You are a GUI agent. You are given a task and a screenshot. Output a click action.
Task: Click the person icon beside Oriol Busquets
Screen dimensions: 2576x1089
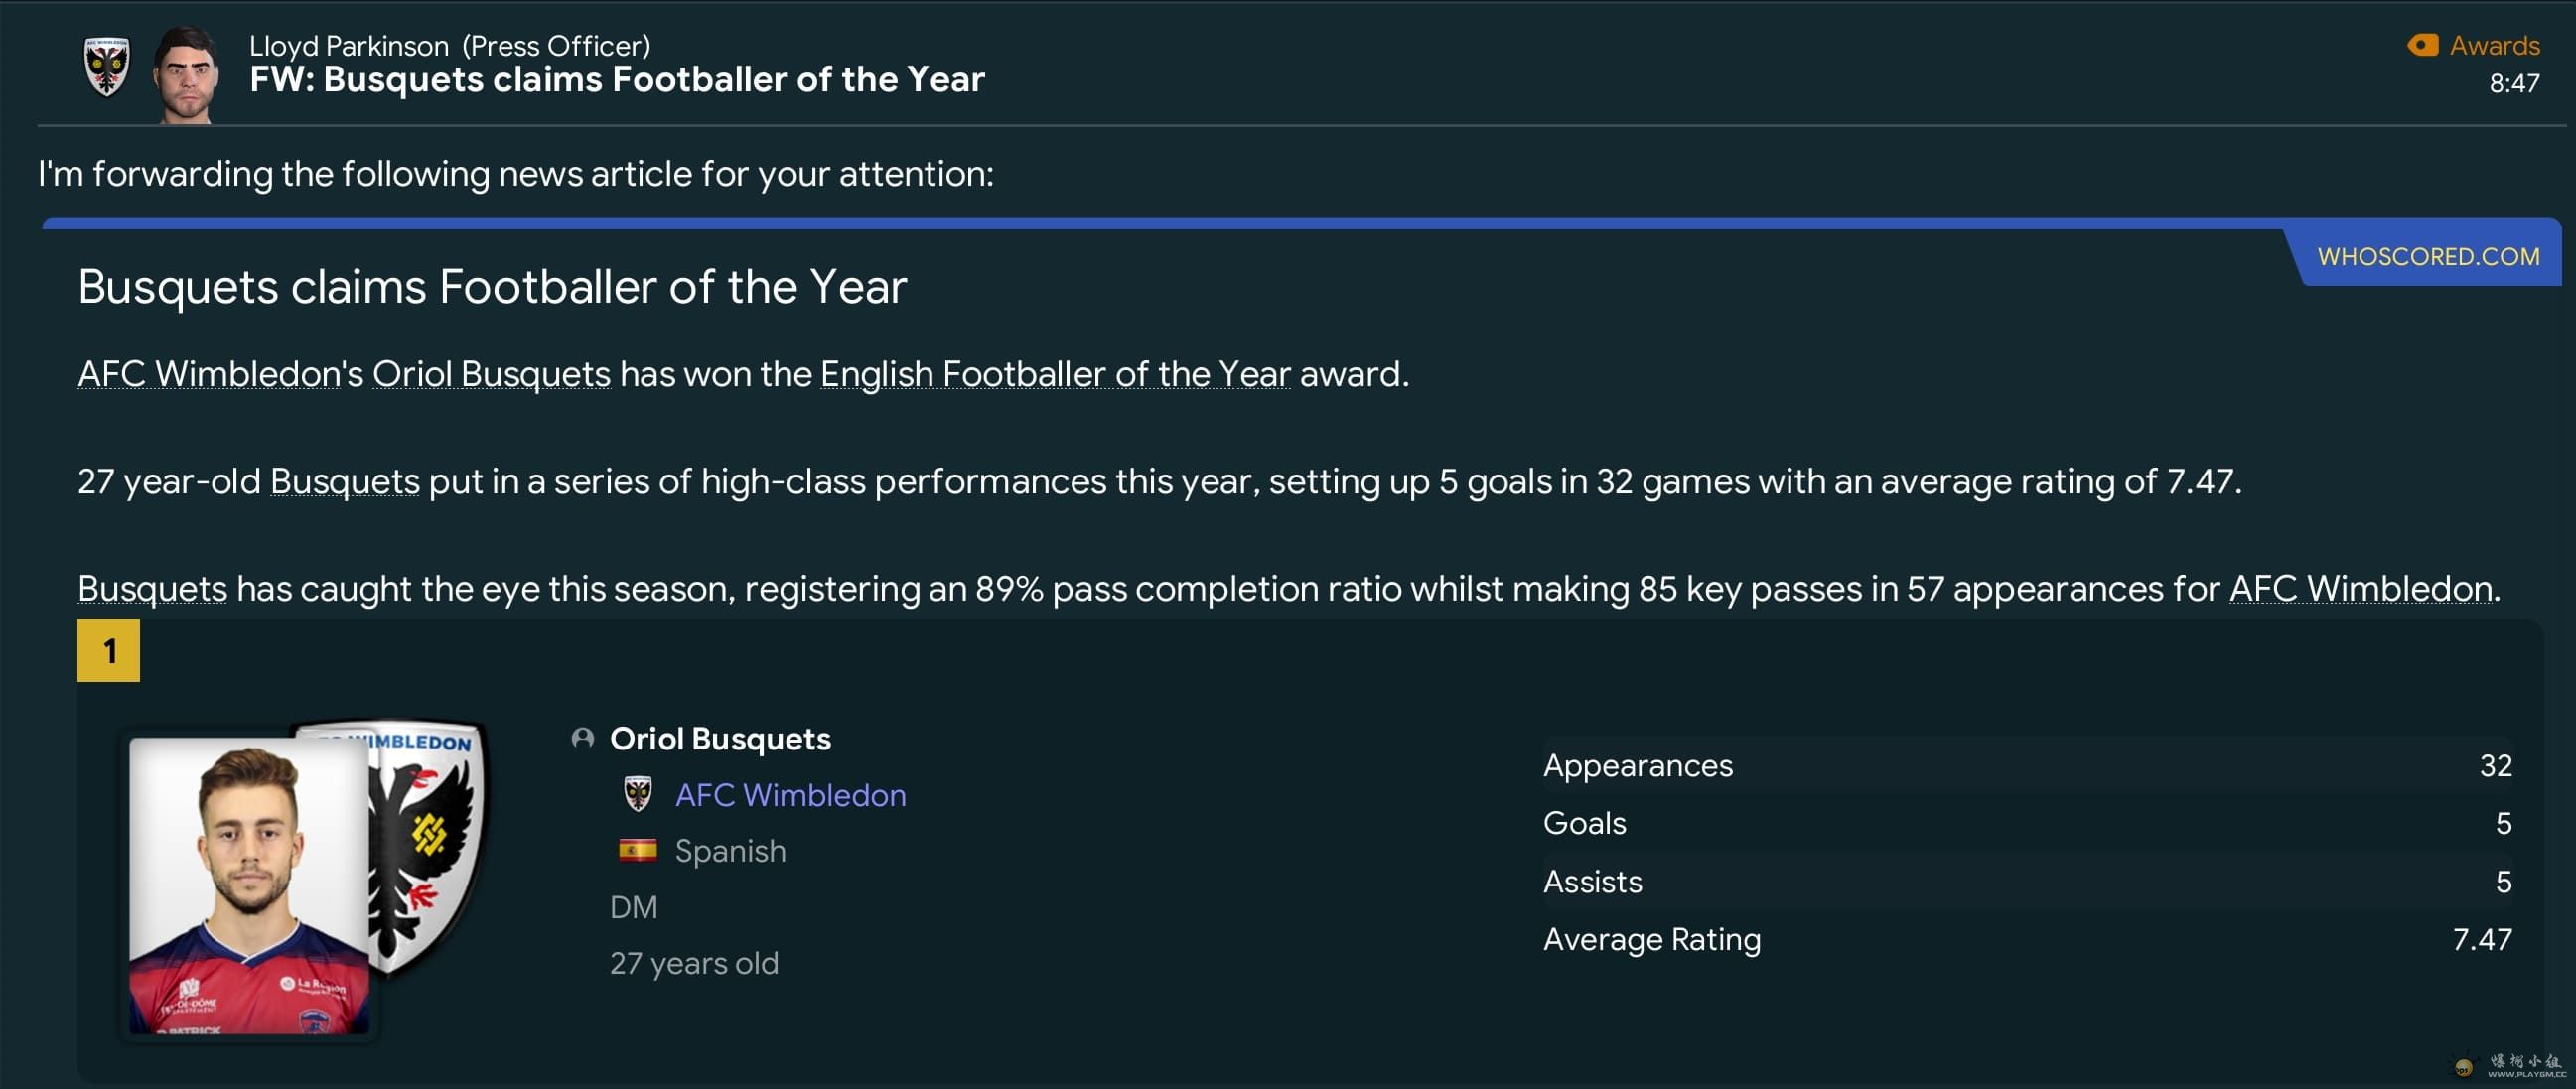[x=582, y=738]
